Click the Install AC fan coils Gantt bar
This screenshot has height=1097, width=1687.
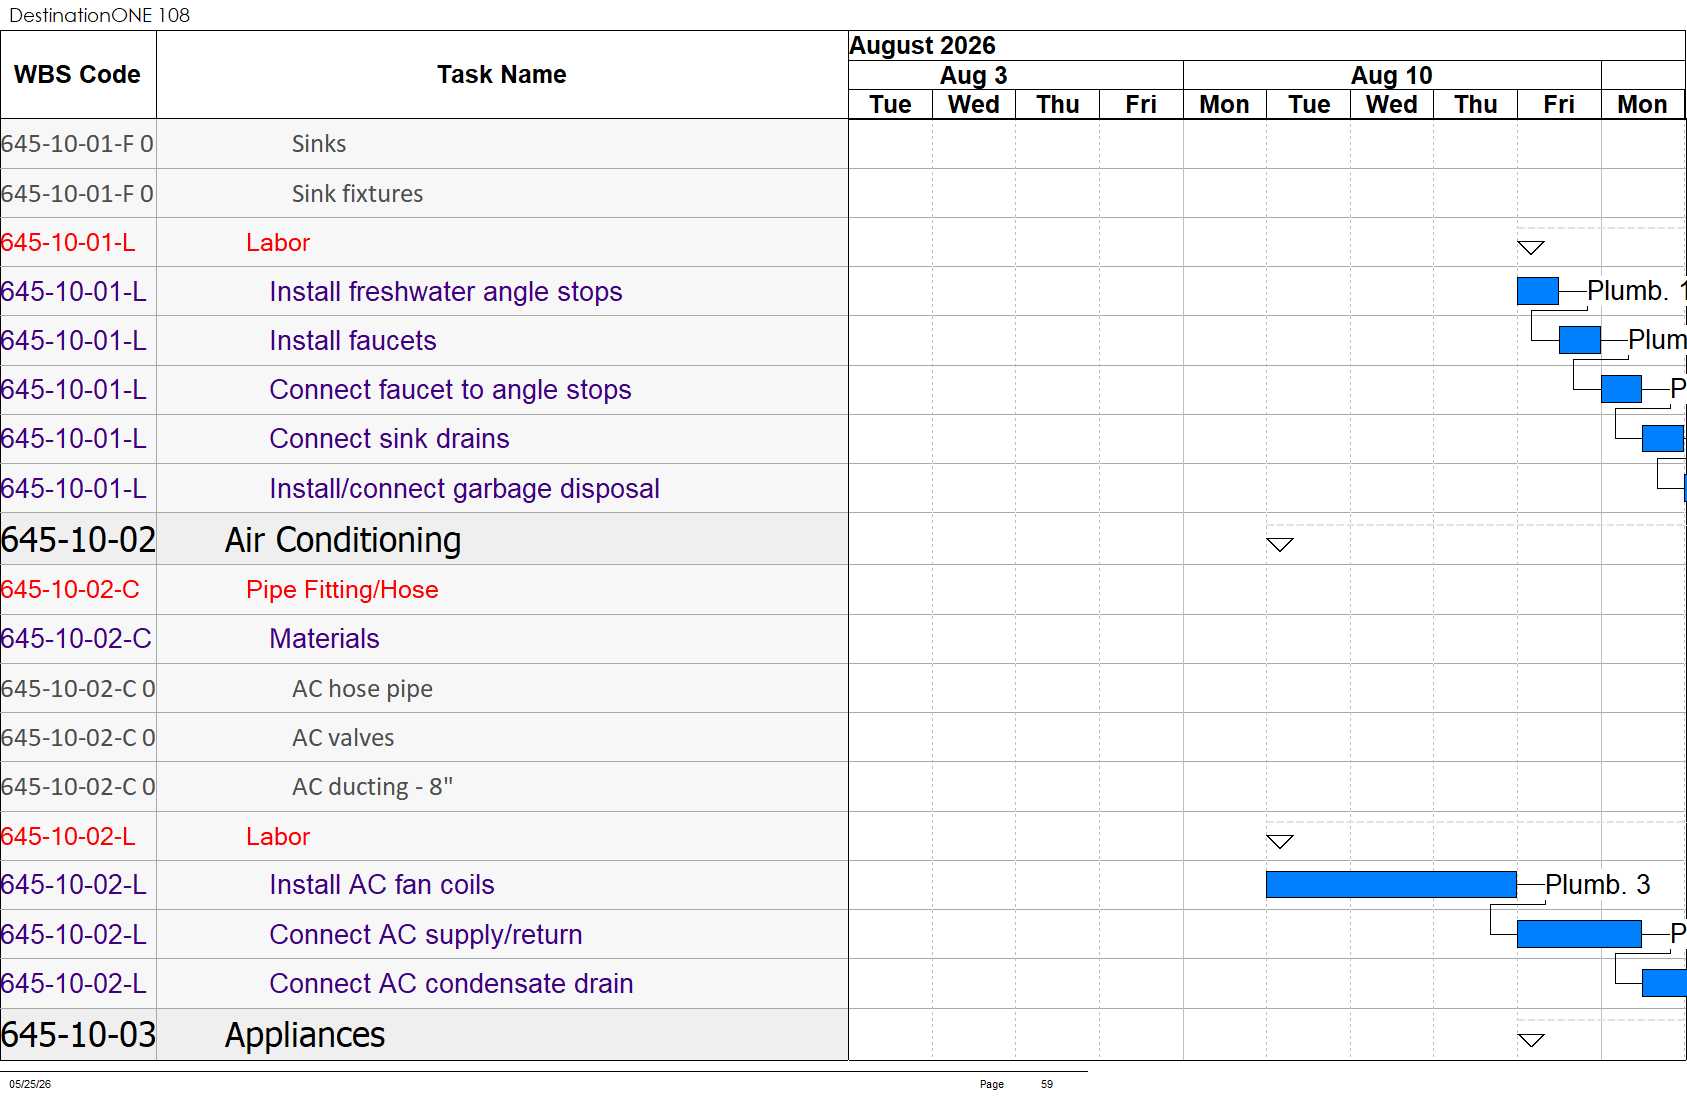[x=1391, y=884]
